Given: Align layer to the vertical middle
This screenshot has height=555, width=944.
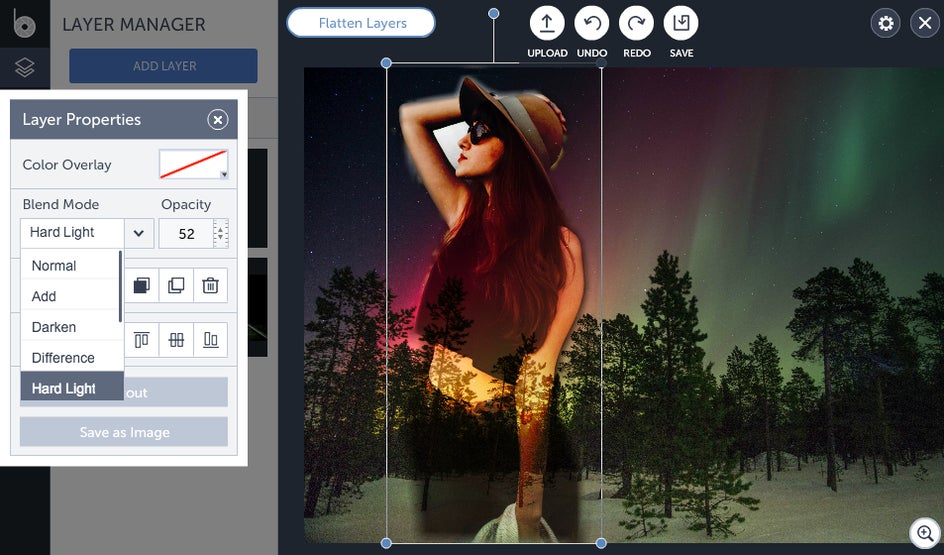Looking at the screenshot, I should tap(176, 340).
